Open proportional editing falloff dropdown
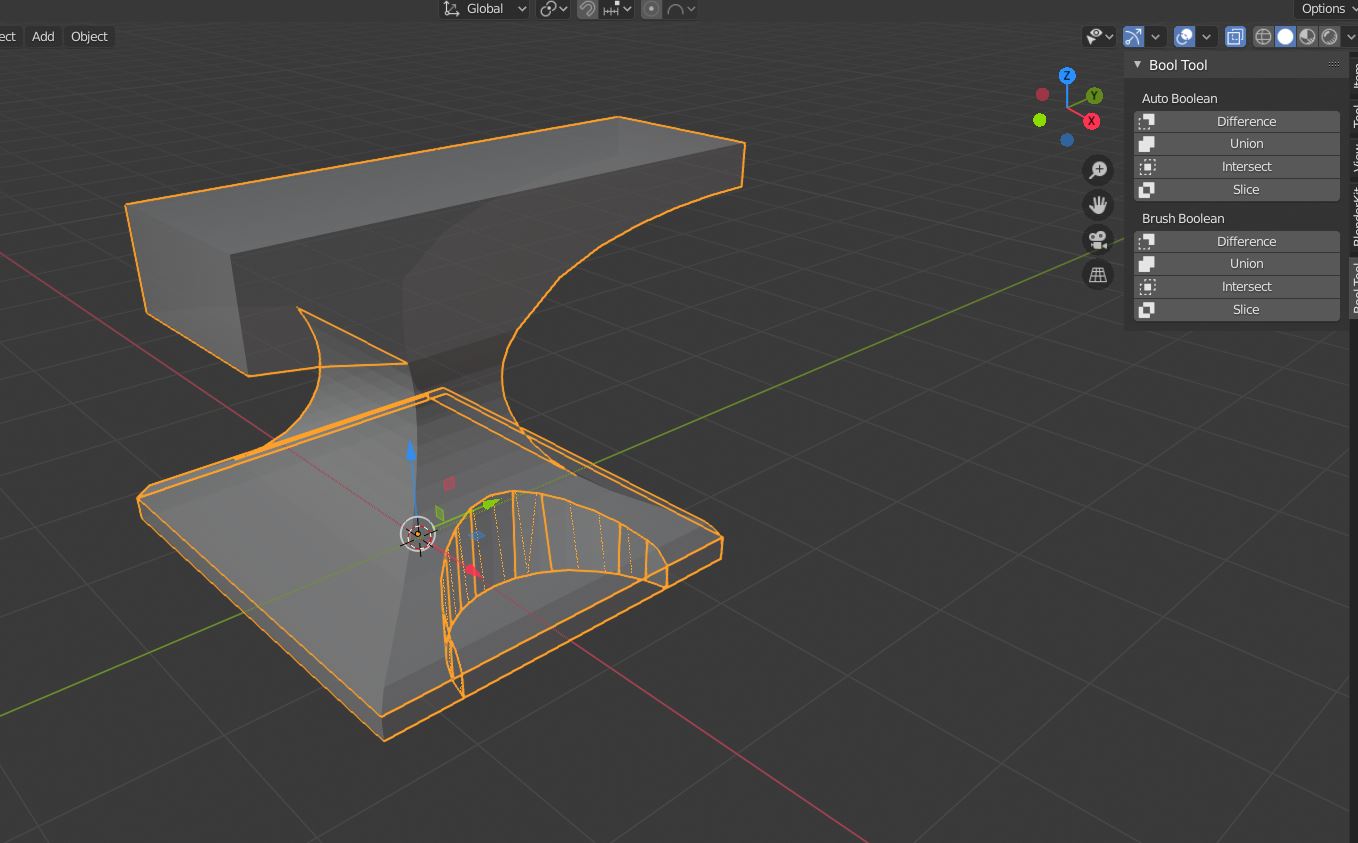This screenshot has width=1358, height=843. 682,9
